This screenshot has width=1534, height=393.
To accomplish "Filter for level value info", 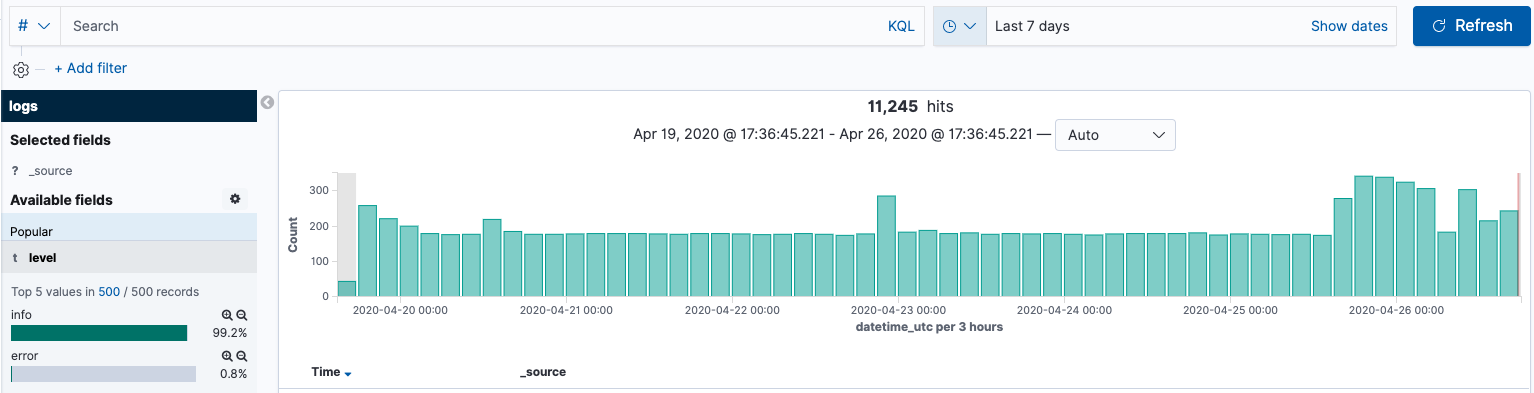I will point(227,314).
